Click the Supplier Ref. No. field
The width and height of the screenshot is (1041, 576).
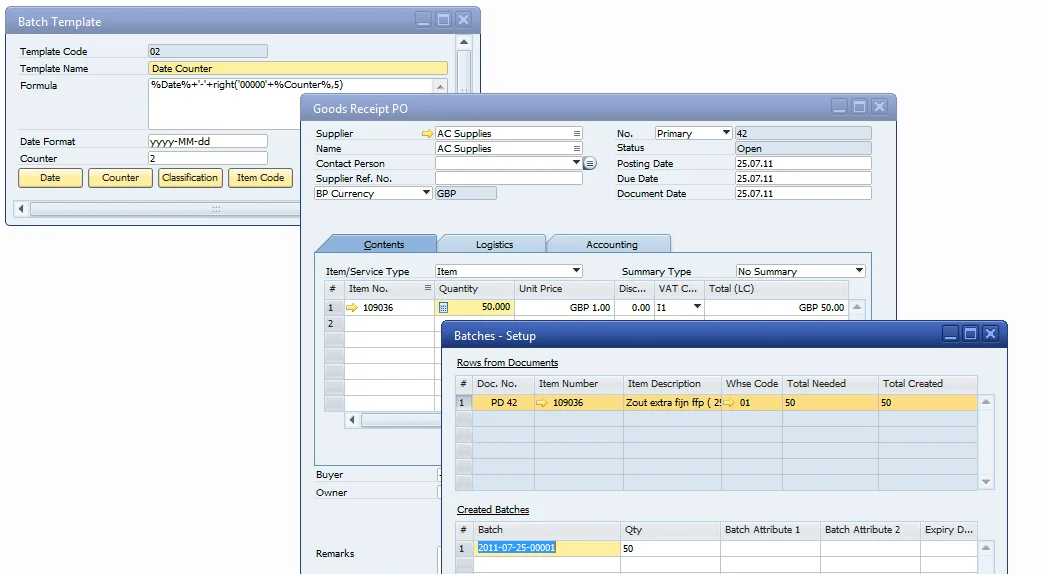pyautogui.click(x=509, y=179)
